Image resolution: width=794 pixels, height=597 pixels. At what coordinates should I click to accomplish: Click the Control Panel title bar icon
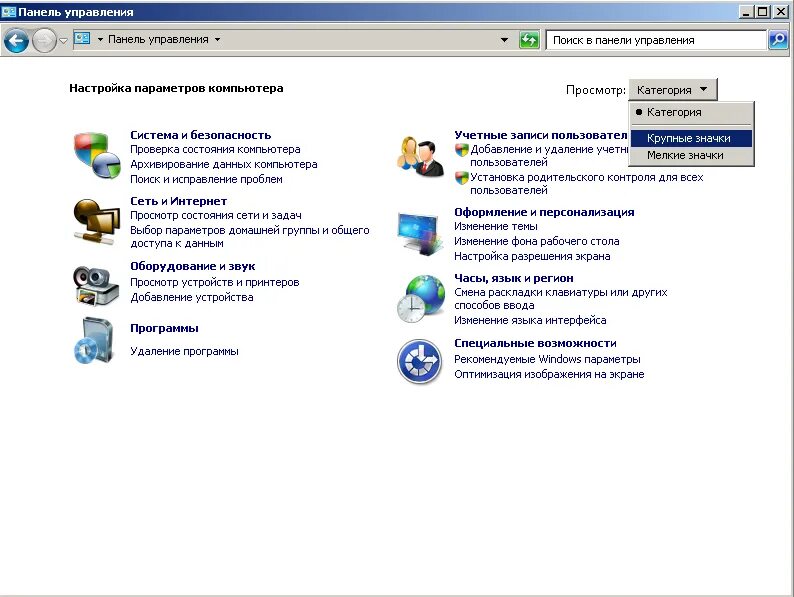click(x=9, y=11)
